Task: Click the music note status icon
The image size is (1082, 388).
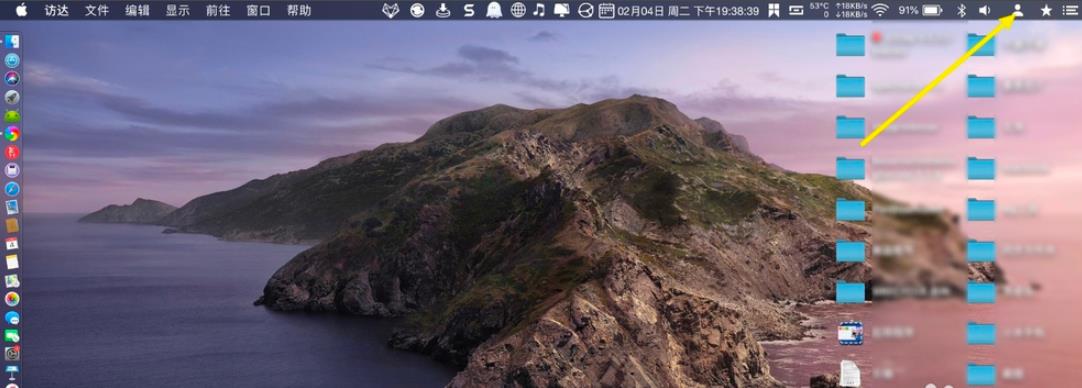Action: coord(539,10)
